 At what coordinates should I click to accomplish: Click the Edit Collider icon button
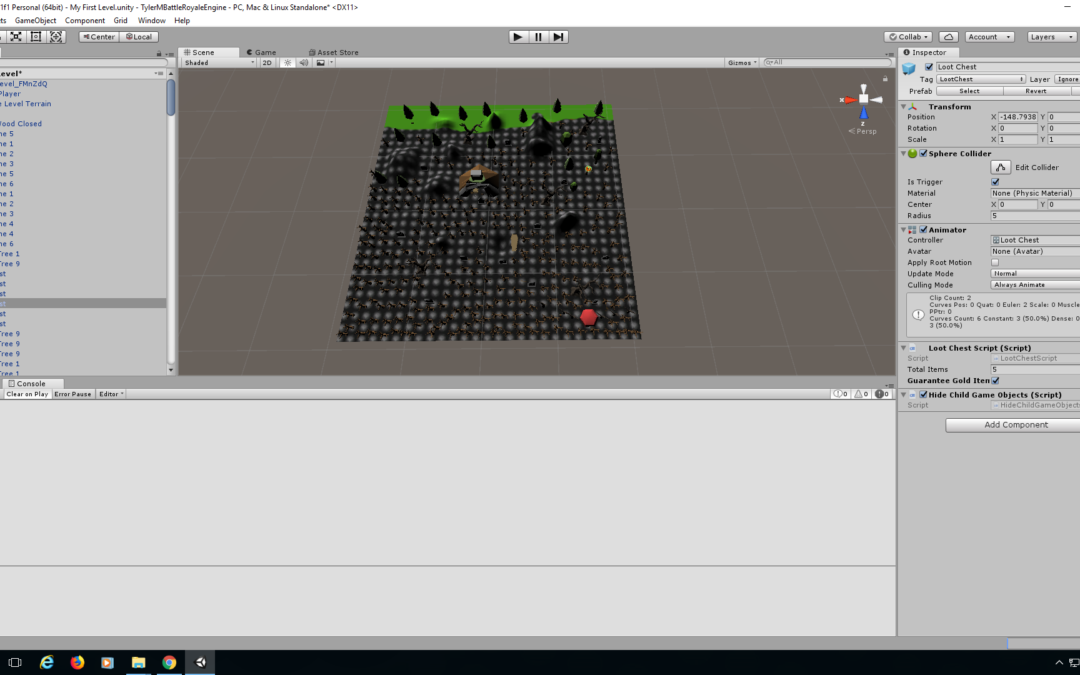pos(1000,167)
